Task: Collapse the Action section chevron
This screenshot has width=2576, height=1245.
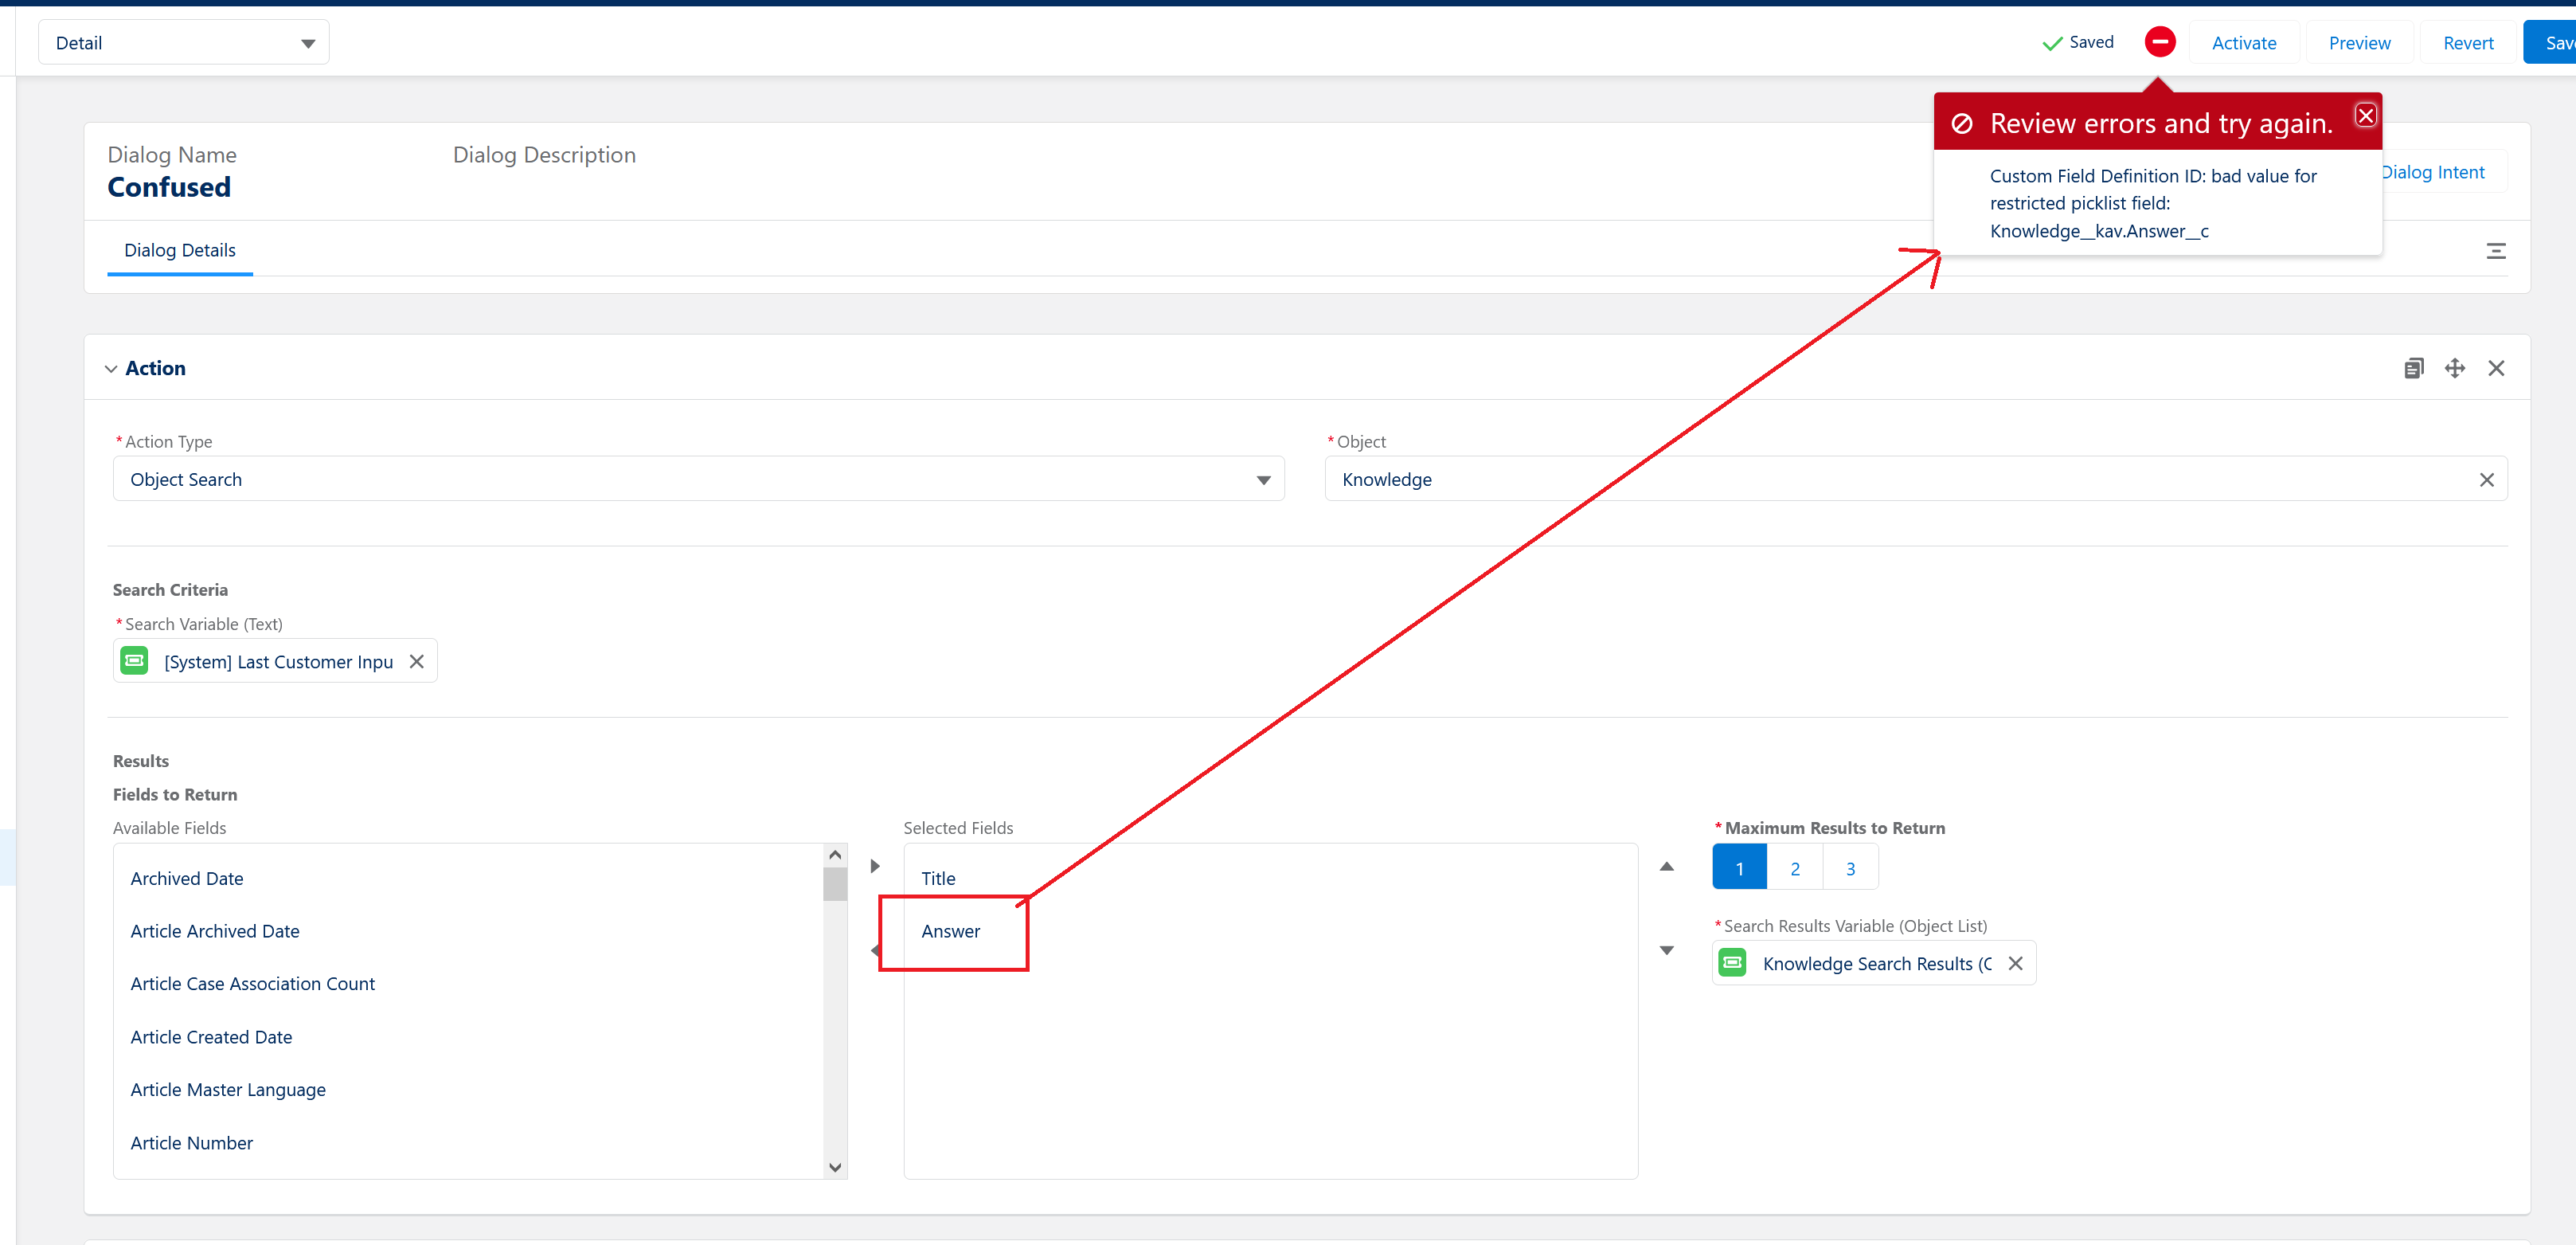Action: [x=111, y=369]
